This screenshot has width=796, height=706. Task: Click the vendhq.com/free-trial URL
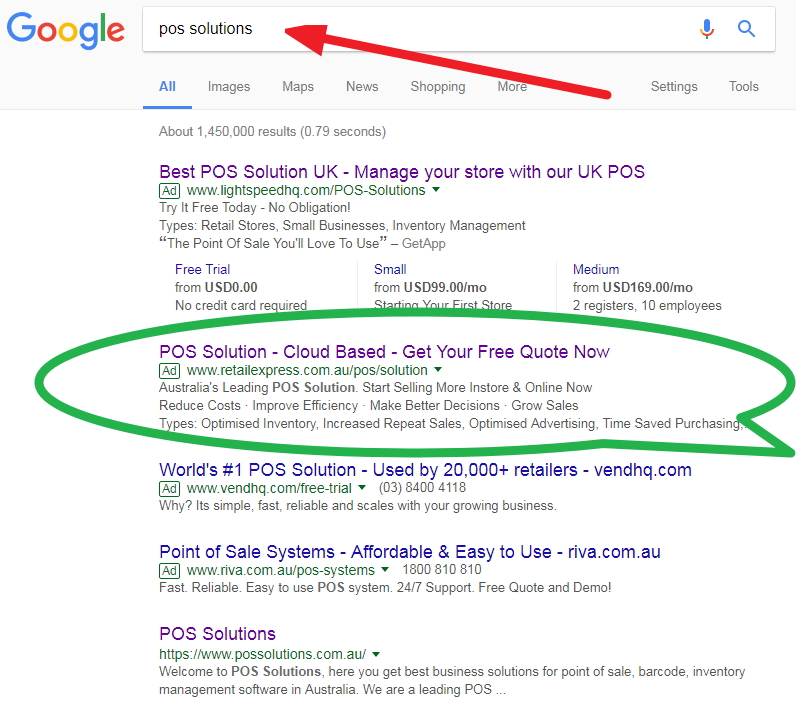pyautogui.click(x=269, y=489)
